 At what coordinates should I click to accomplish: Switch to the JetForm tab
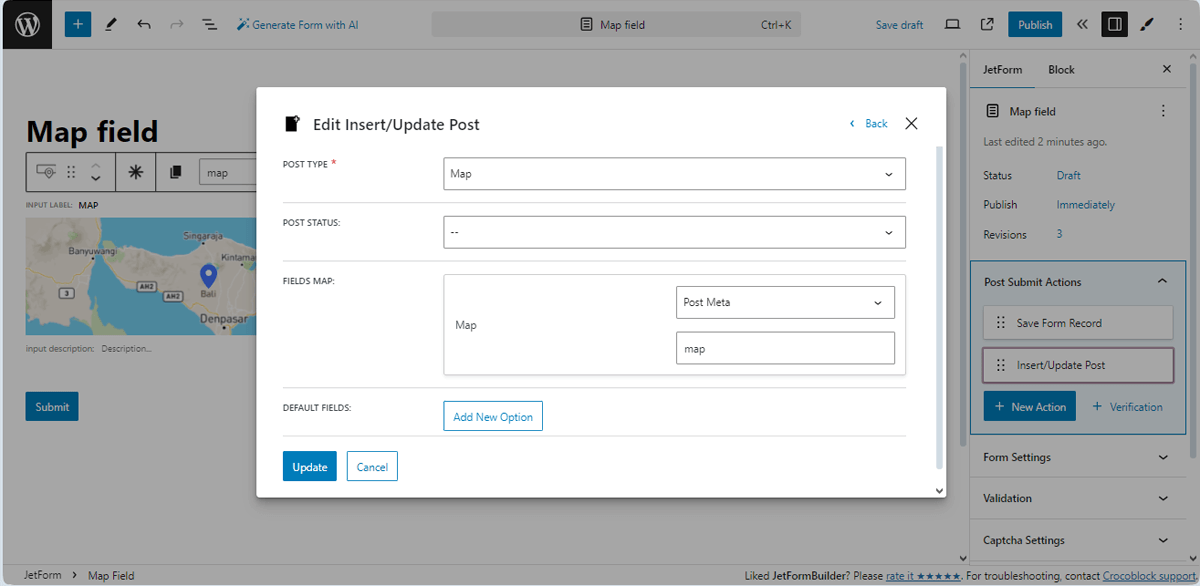[x=1002, y=70]
